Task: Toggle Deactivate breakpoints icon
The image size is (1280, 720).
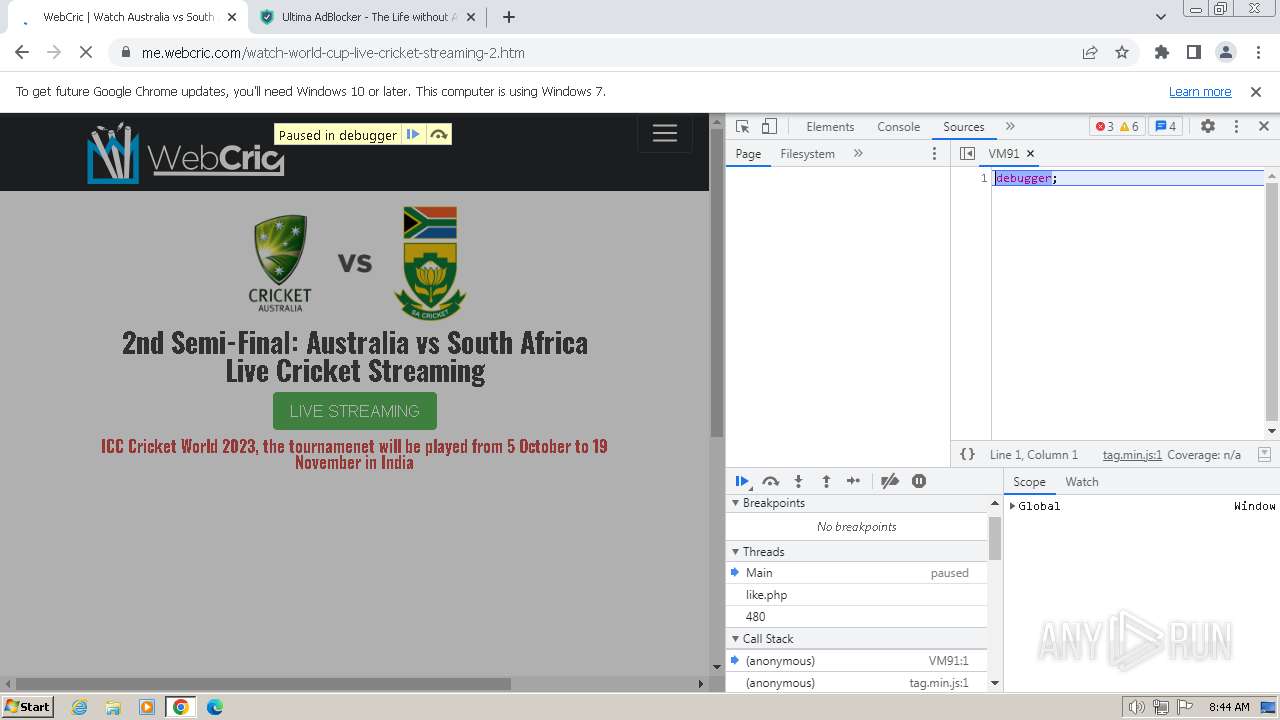Action: pos(890,481)
